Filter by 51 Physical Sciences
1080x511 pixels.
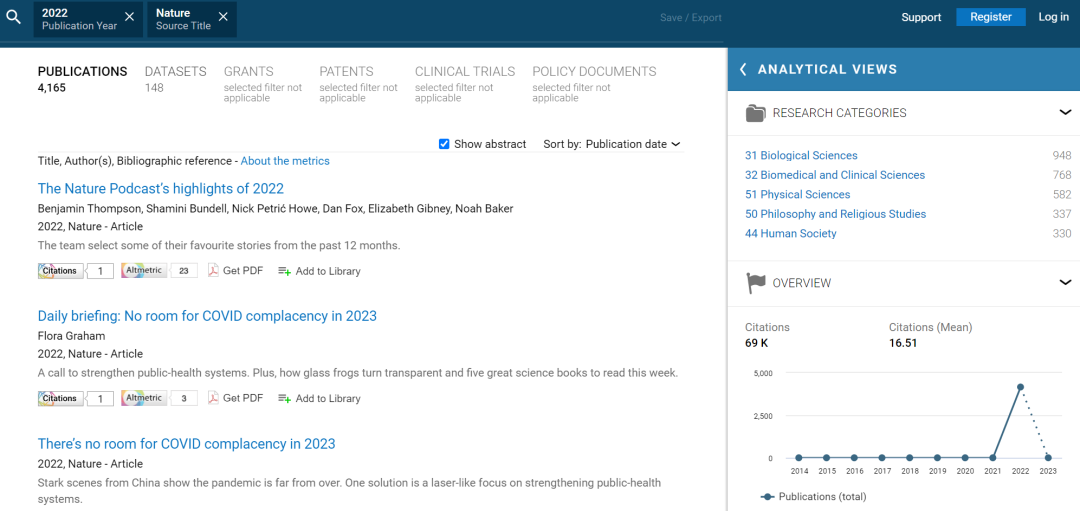(x=798, y=194)
